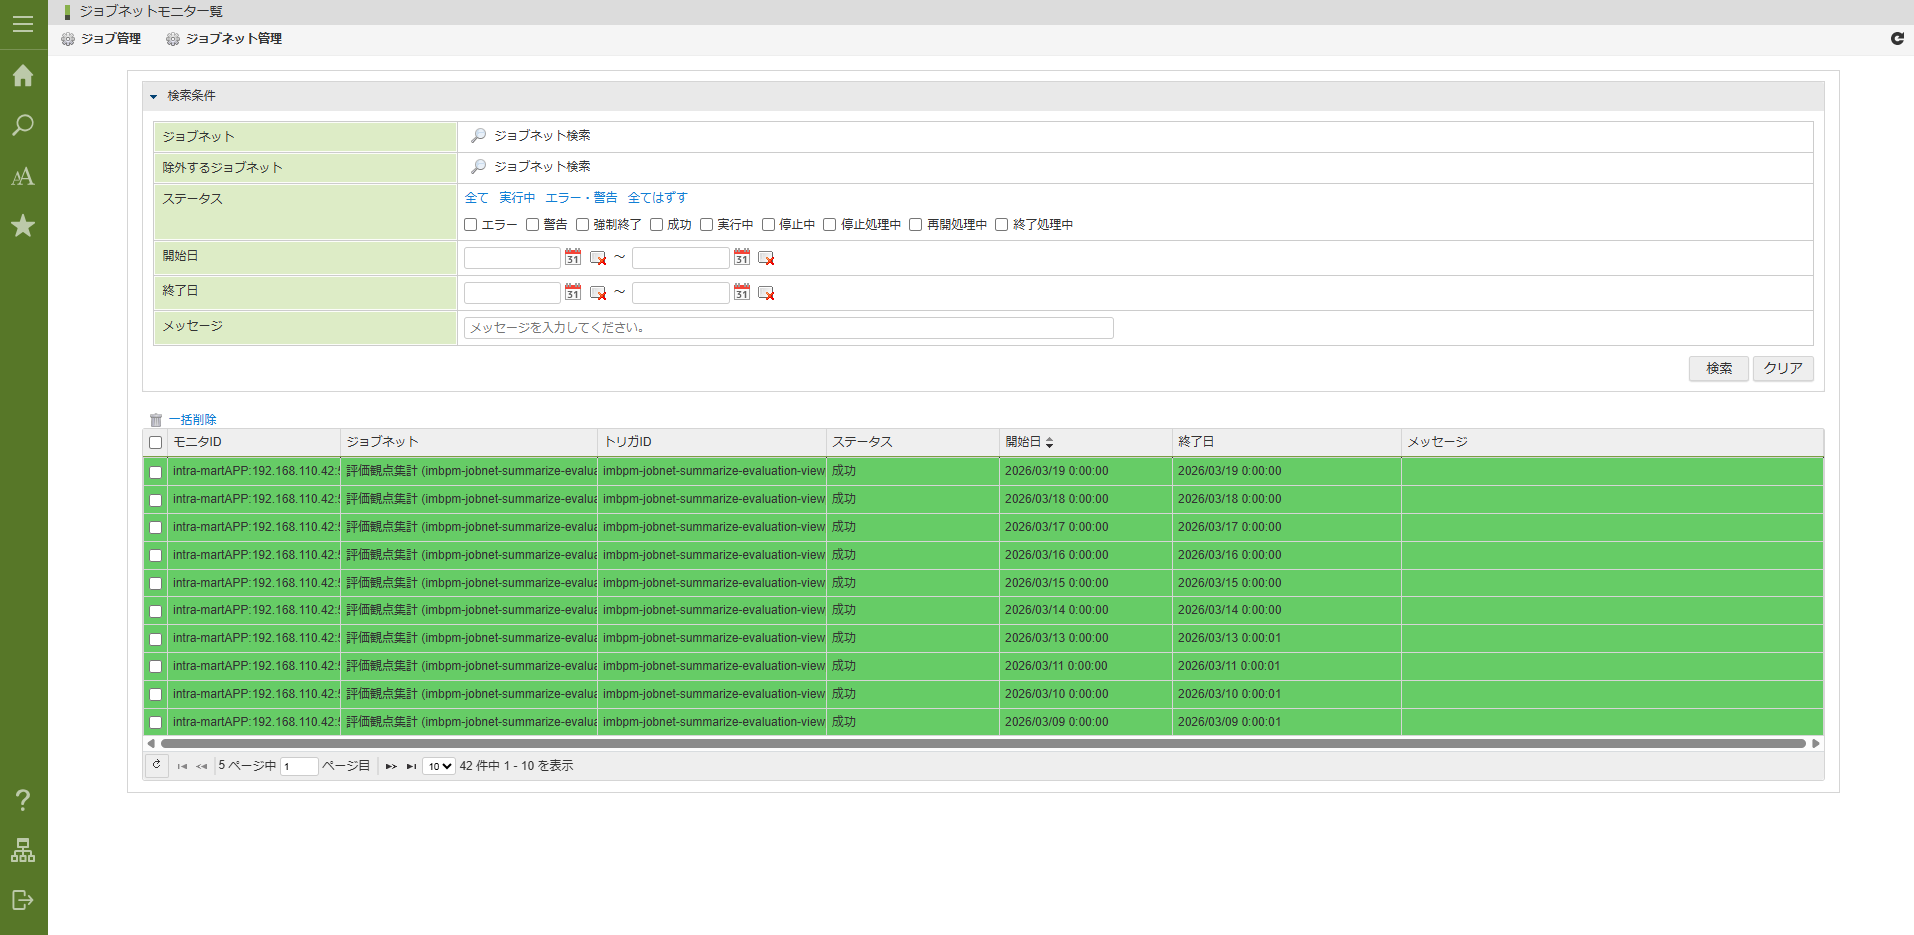
Task: Collapse the 検索条件 section
Action: [x=154, y=96]
